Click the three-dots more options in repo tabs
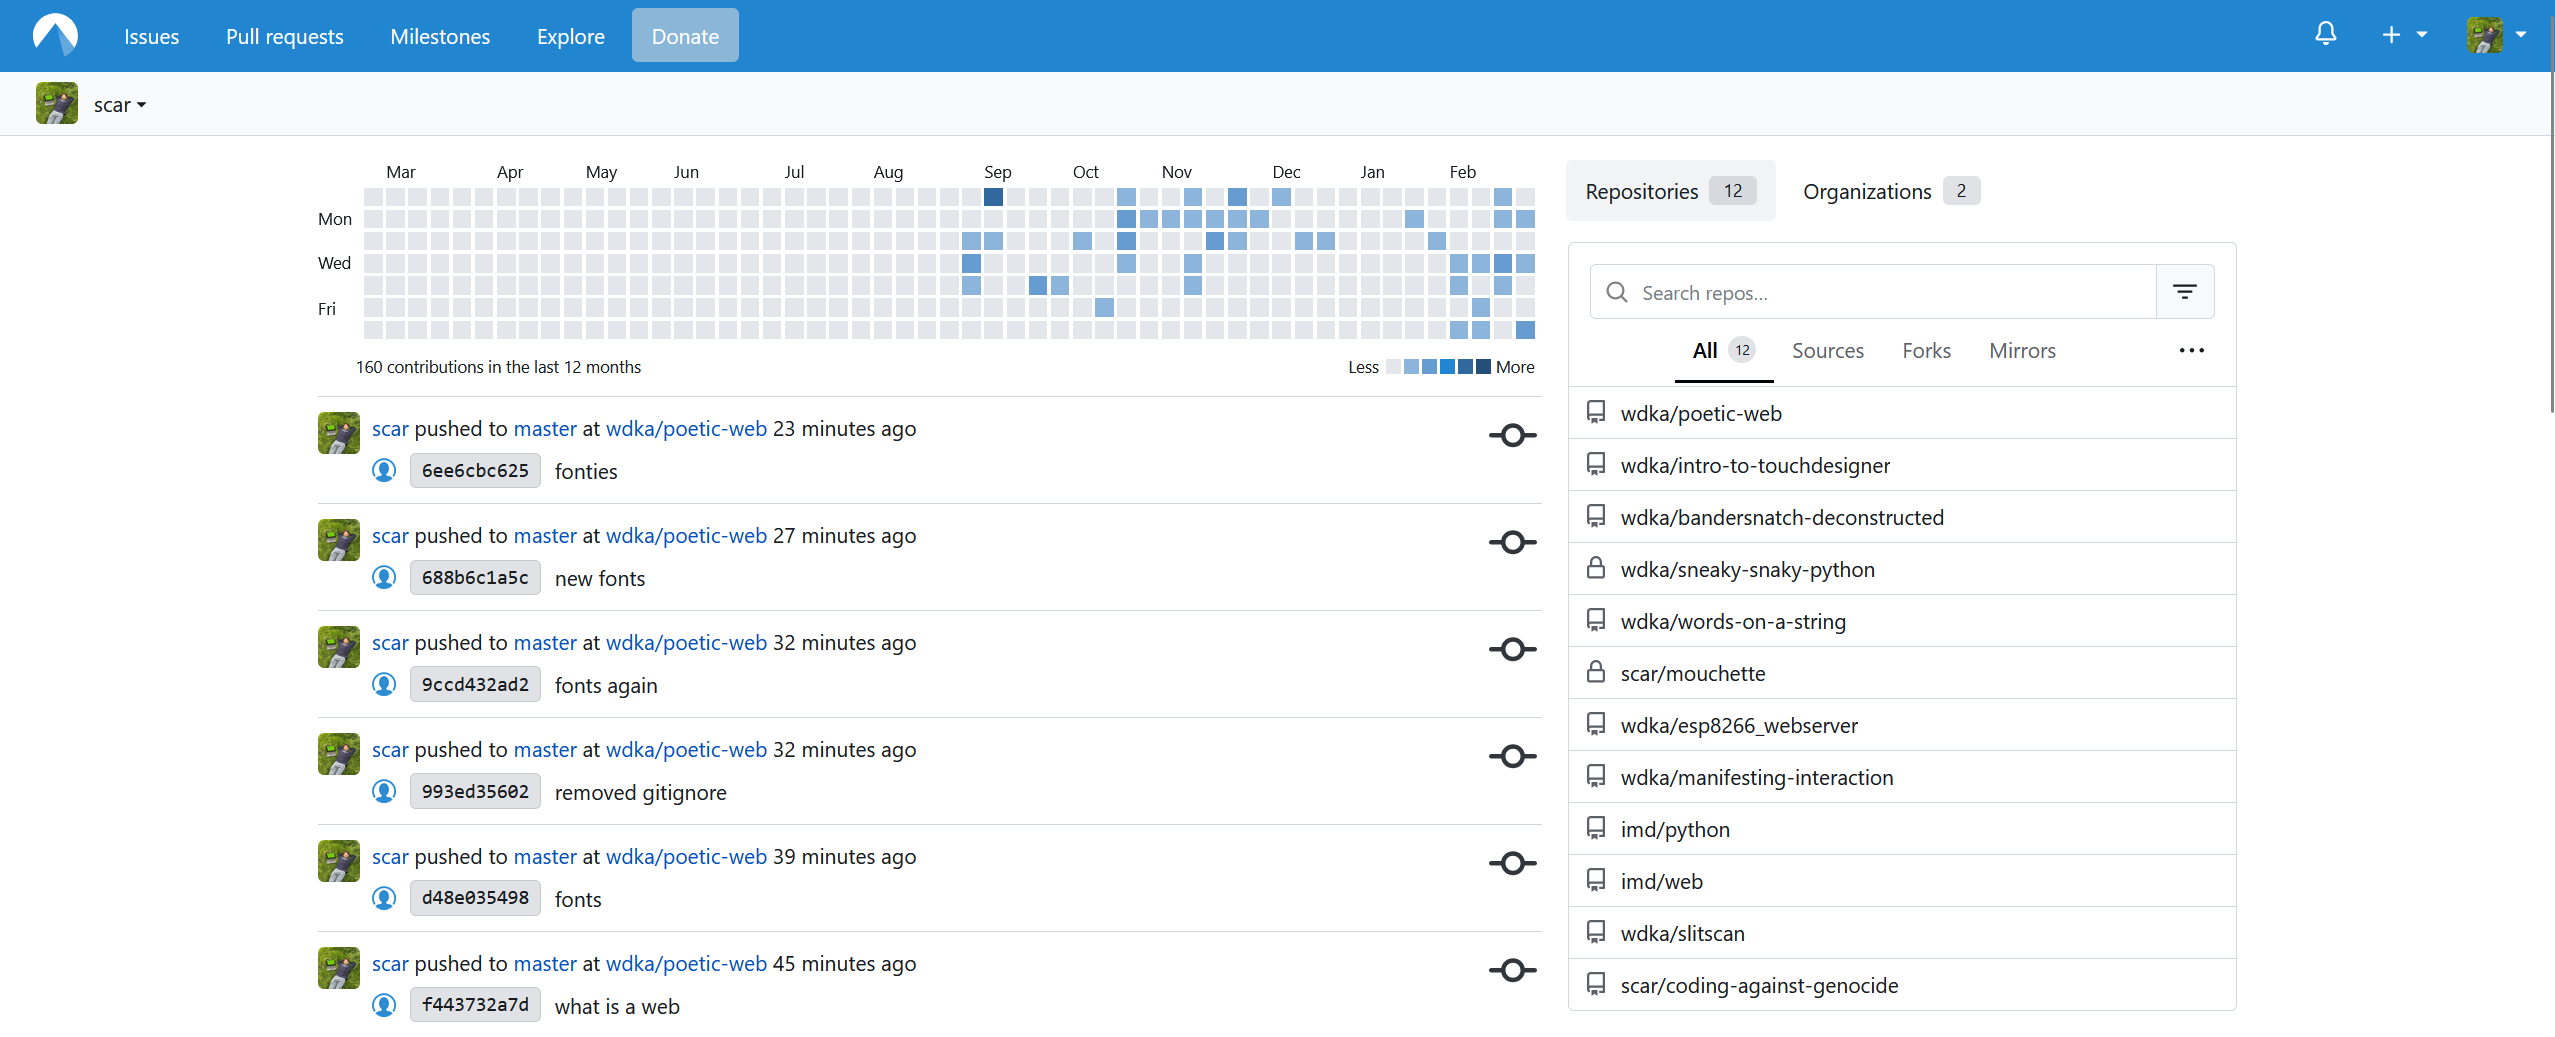The height and width of the screenshot is (1037, 2555). point(2191,351)
